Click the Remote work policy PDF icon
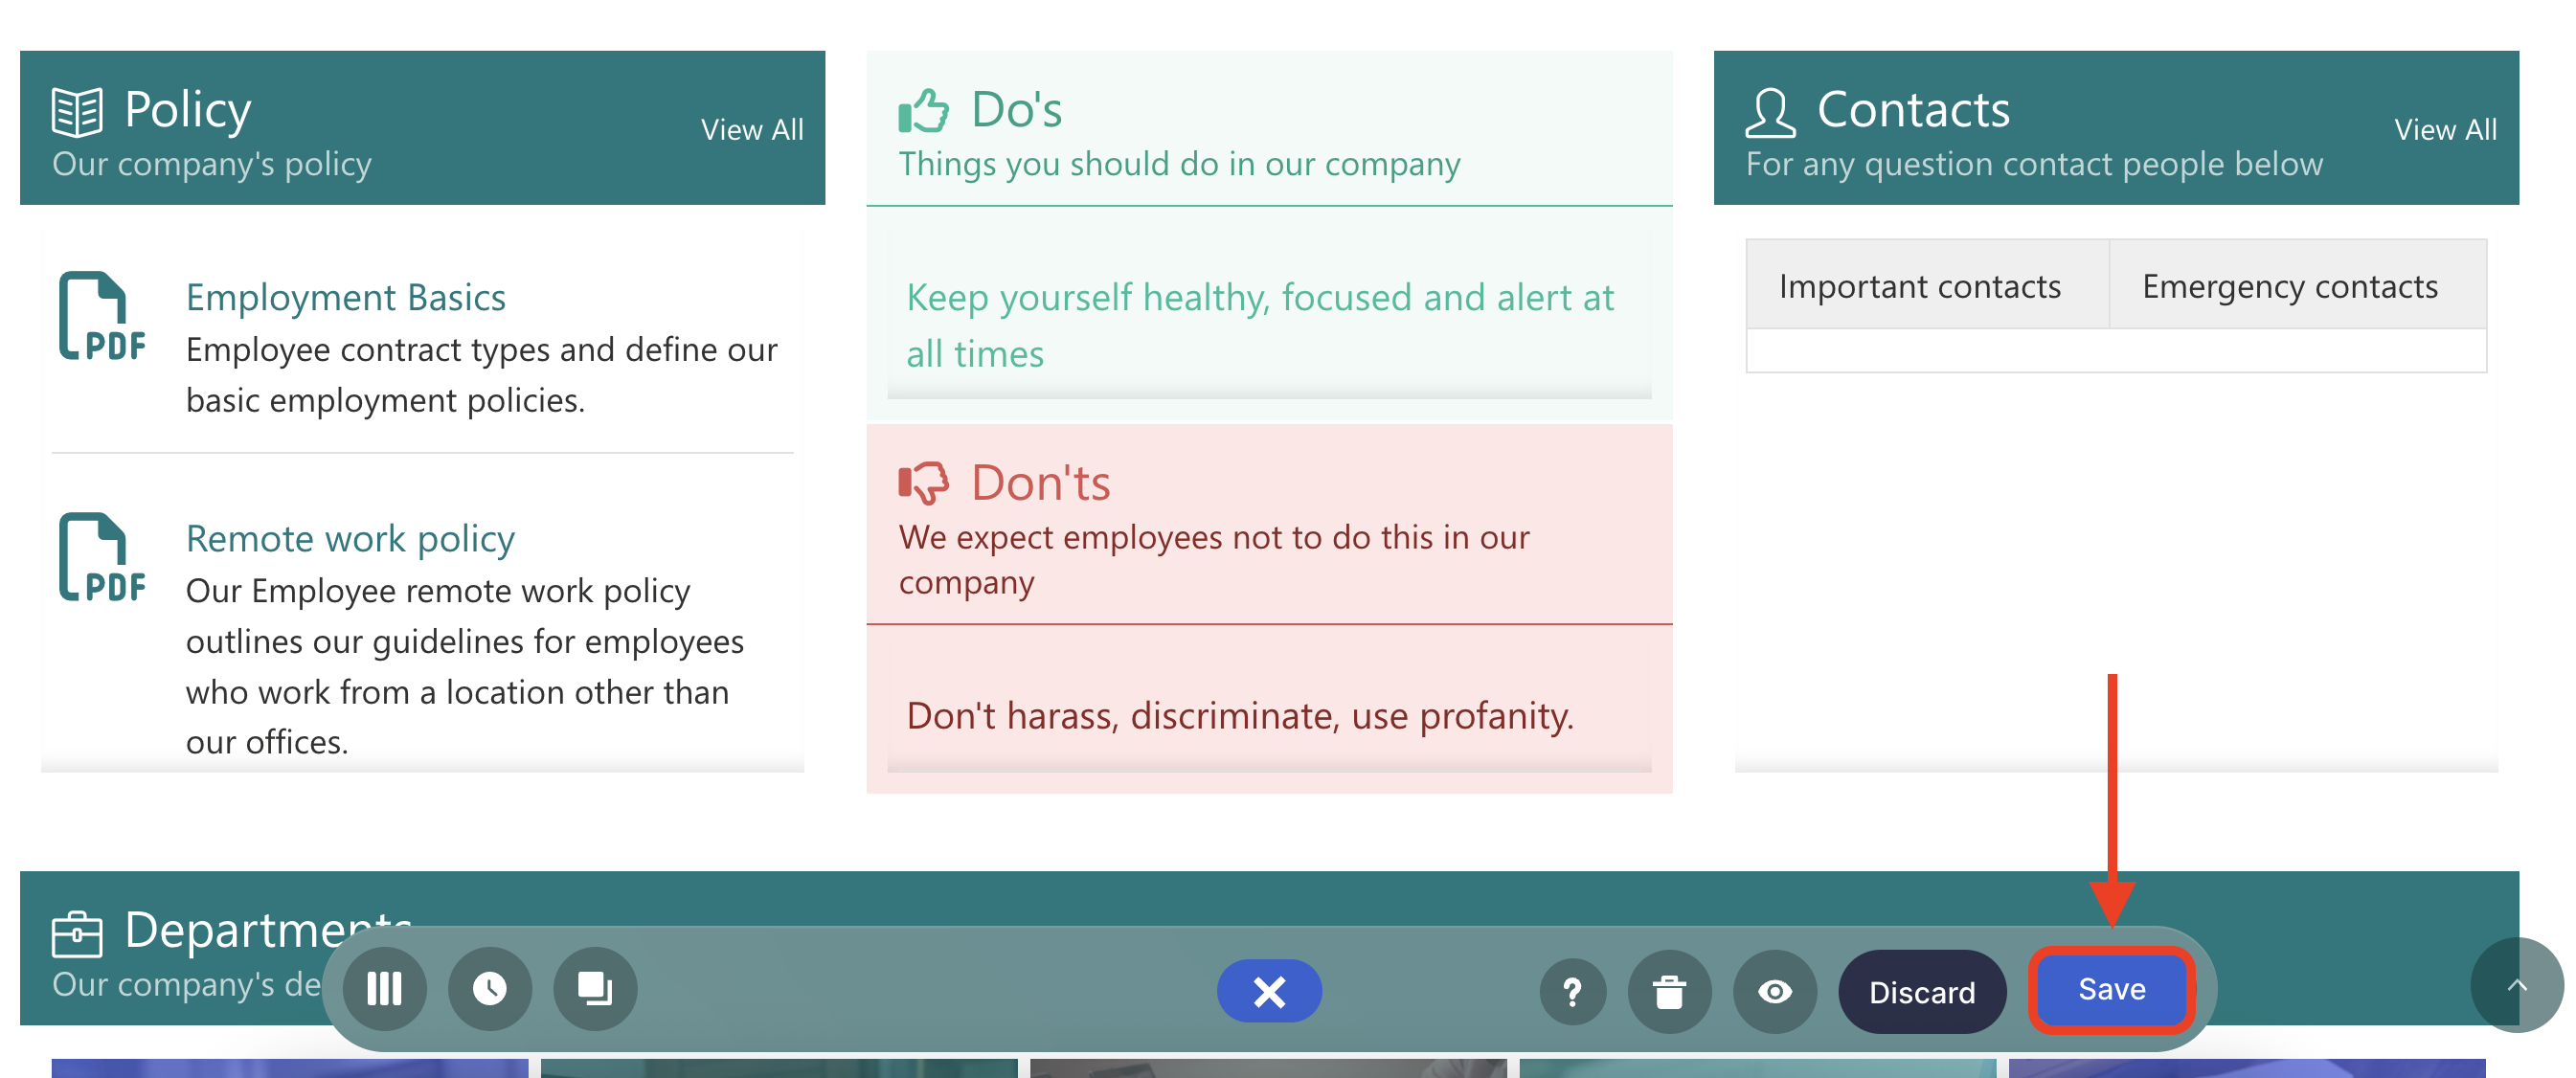This screenshot has width=2576, height=1078. (x=101, y=557)
